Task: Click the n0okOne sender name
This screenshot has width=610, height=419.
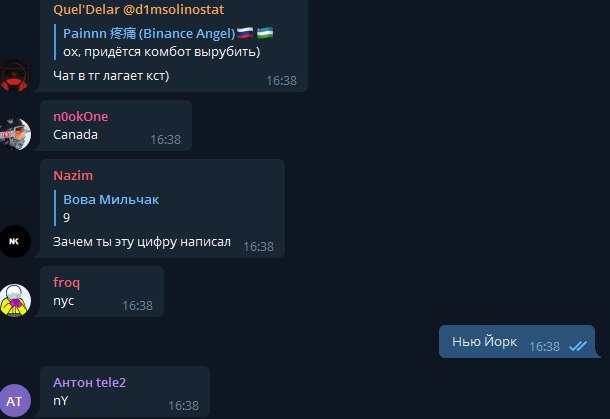Action: coord(81,116)
